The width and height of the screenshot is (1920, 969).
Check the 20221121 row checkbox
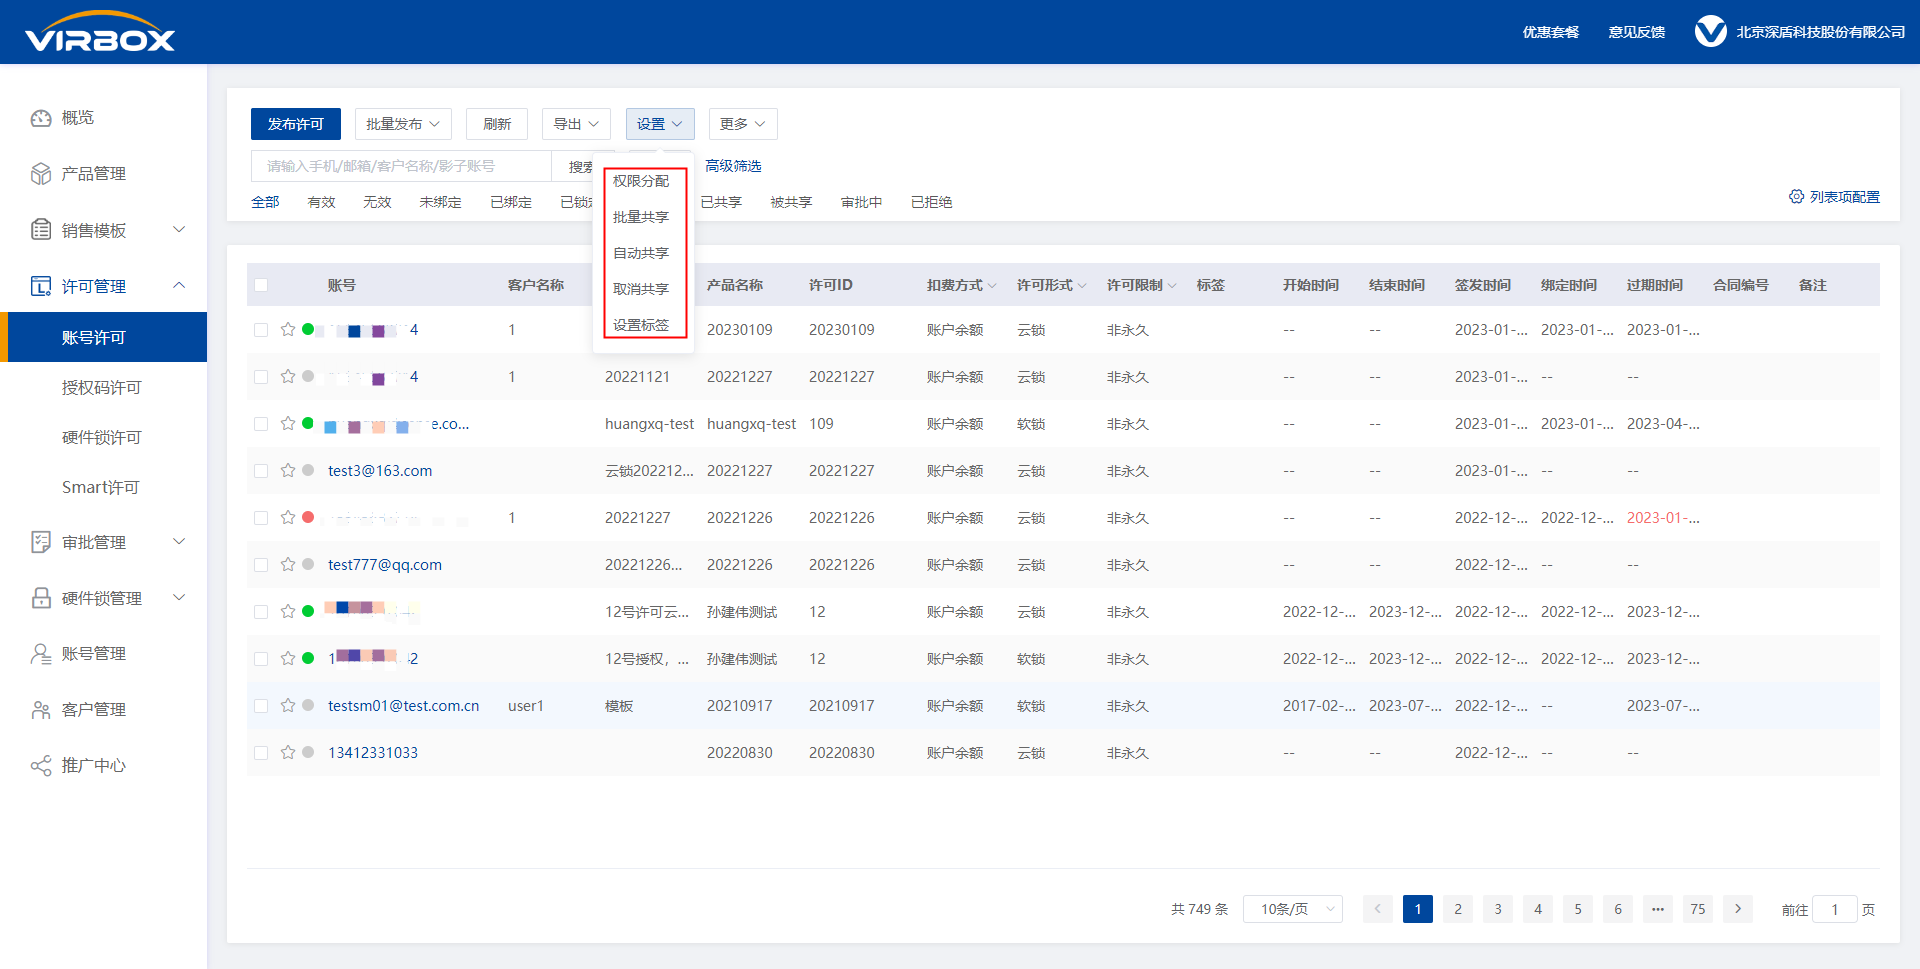point(261,377)
